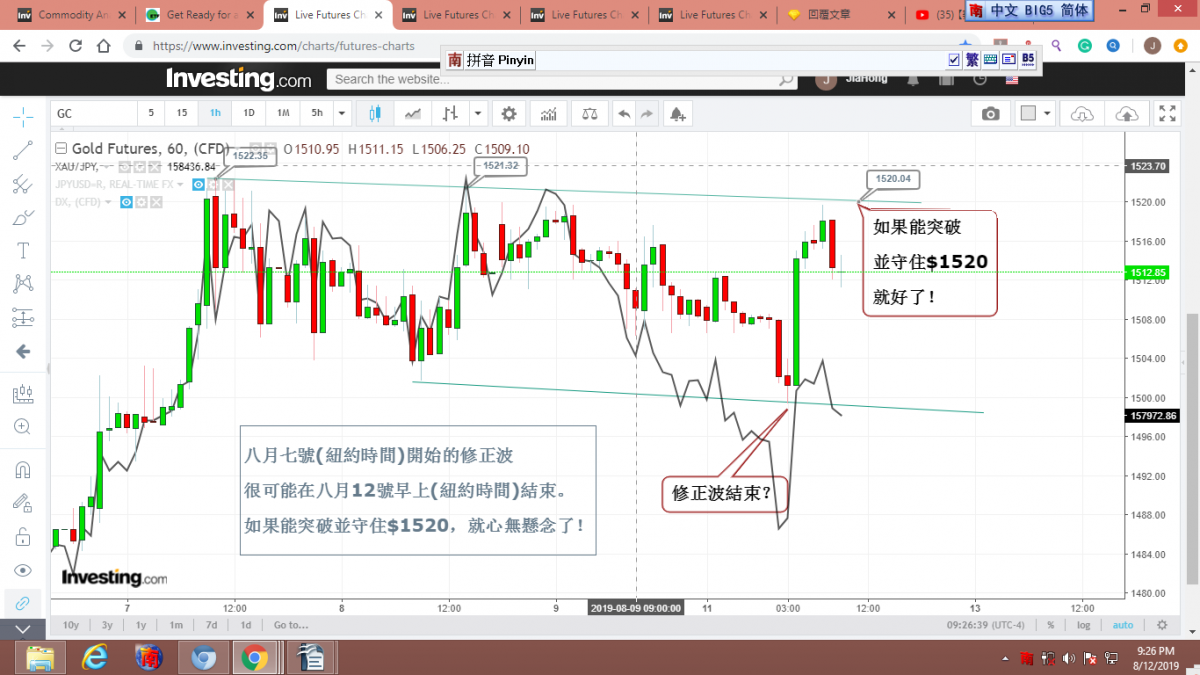
Task: Select the chart patterns tool
Action: pos(23,284)
